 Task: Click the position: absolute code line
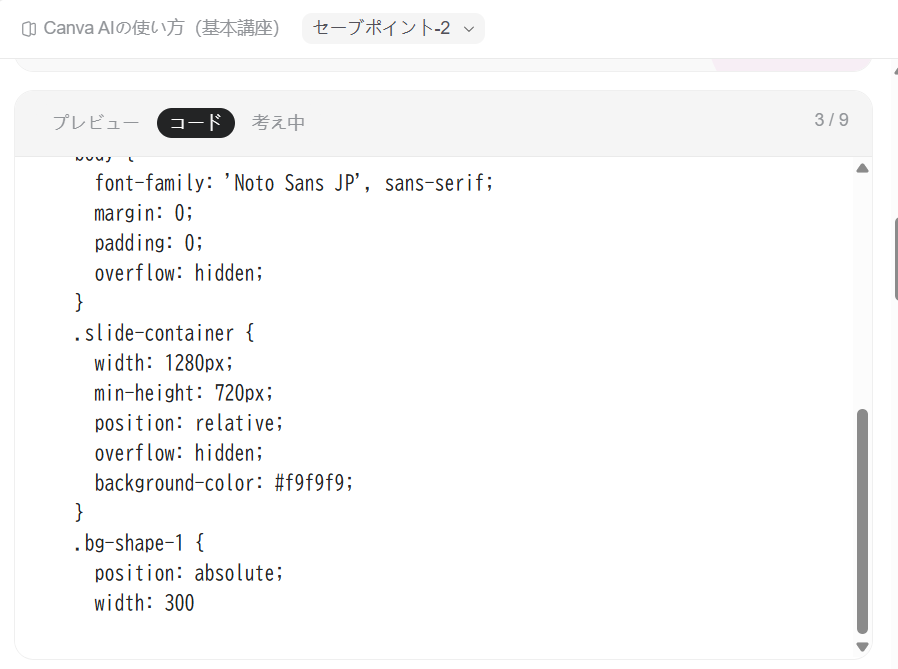point(189,573)
